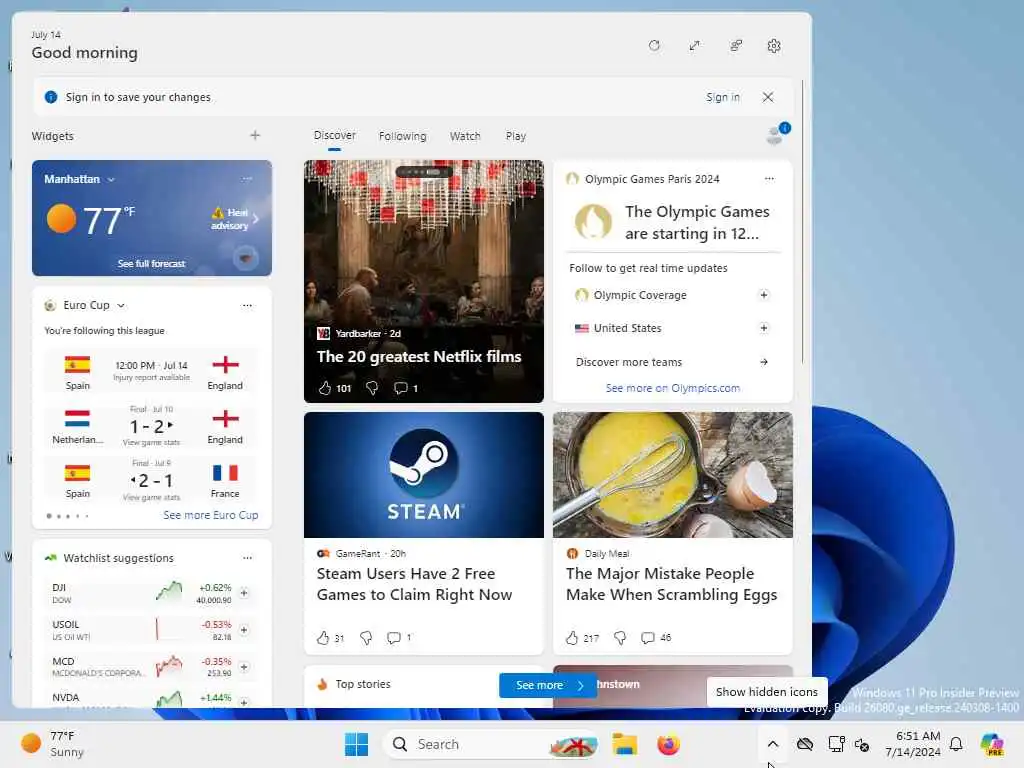Open the Steam logo article thumbnail
1024x768 pixels.
point(424,475)
